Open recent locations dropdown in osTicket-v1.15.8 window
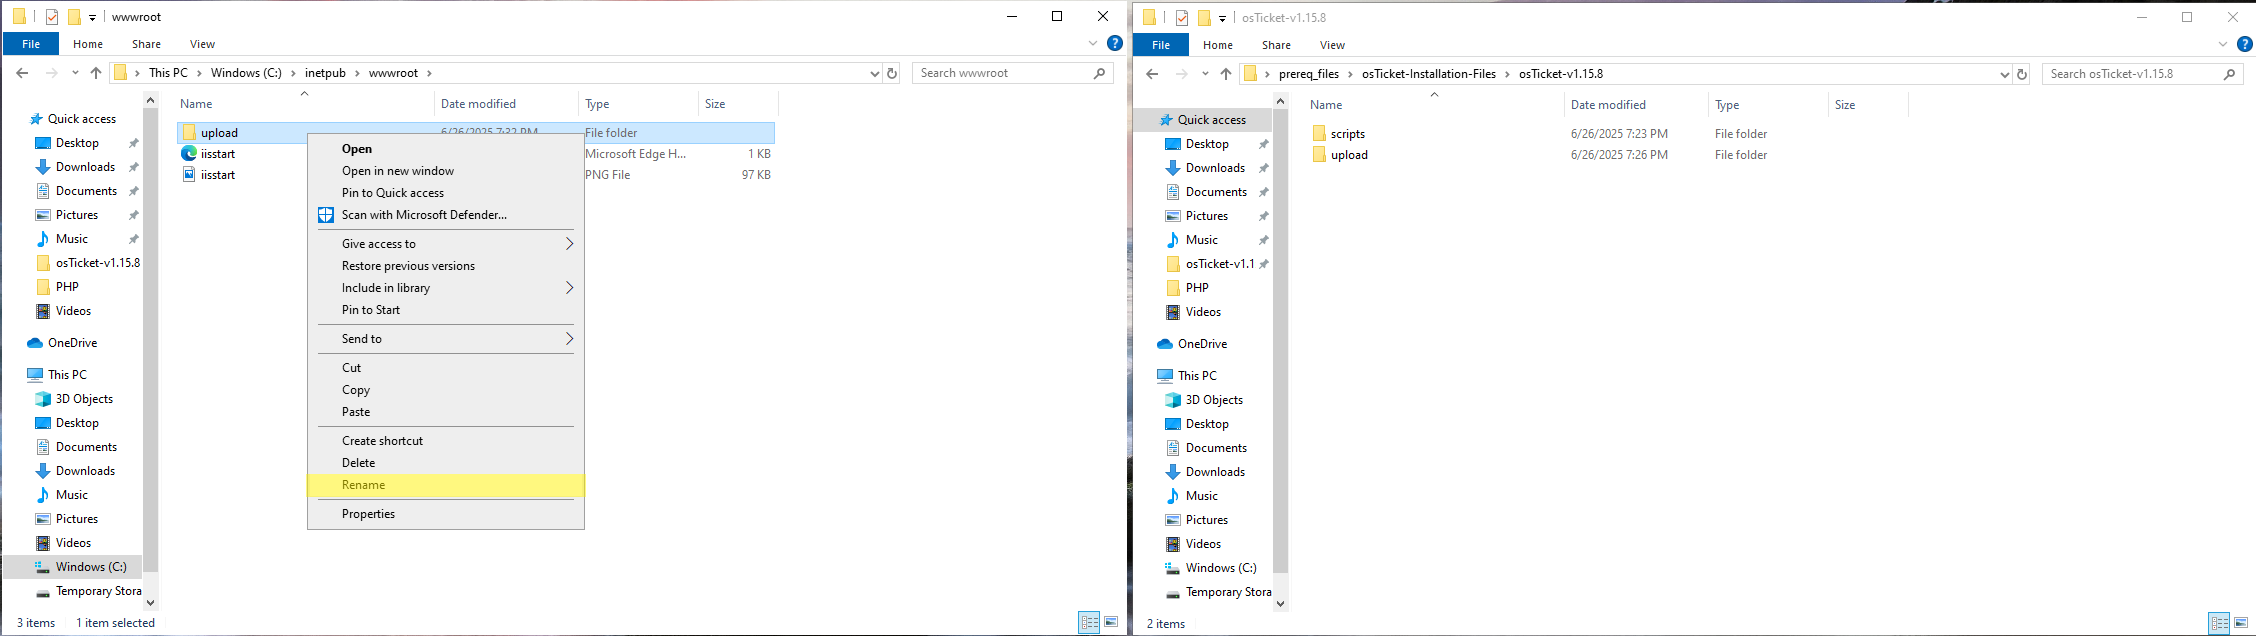This screenshot has height=636, width=2256. pyautogui.click(x=1205, y=74)
